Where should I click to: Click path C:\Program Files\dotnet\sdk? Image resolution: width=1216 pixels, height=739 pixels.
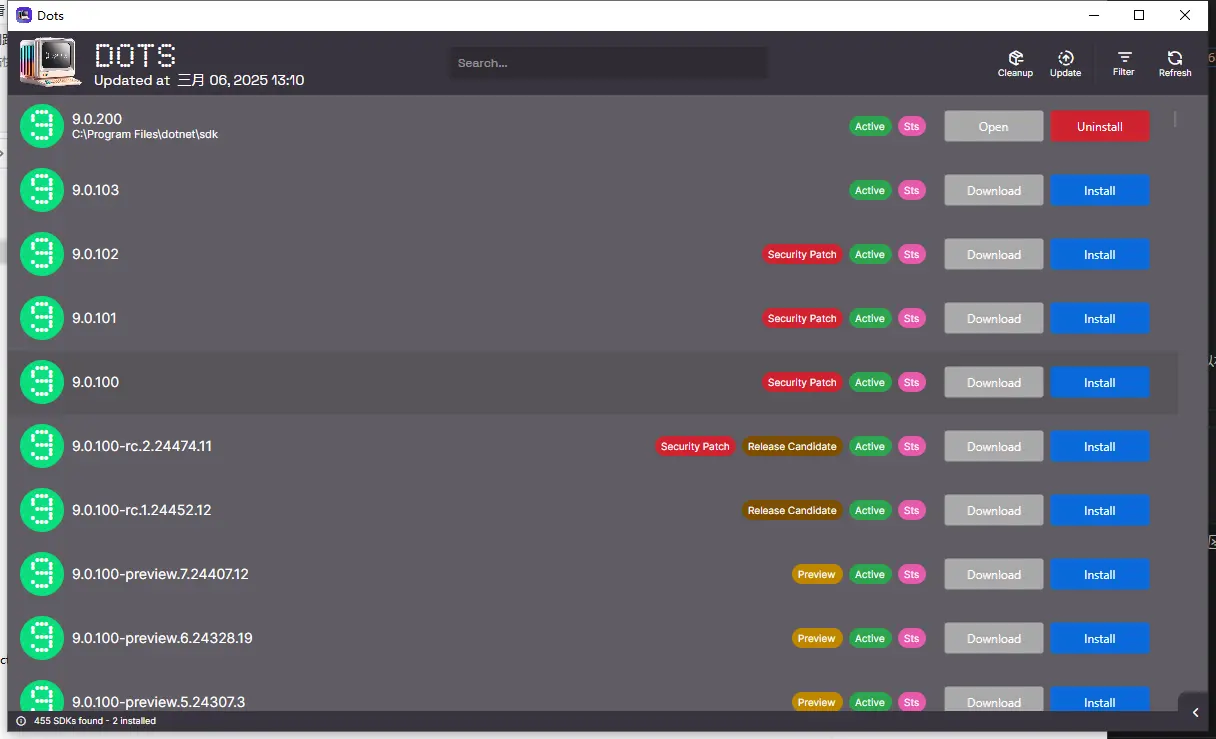(x=145, y=134)
